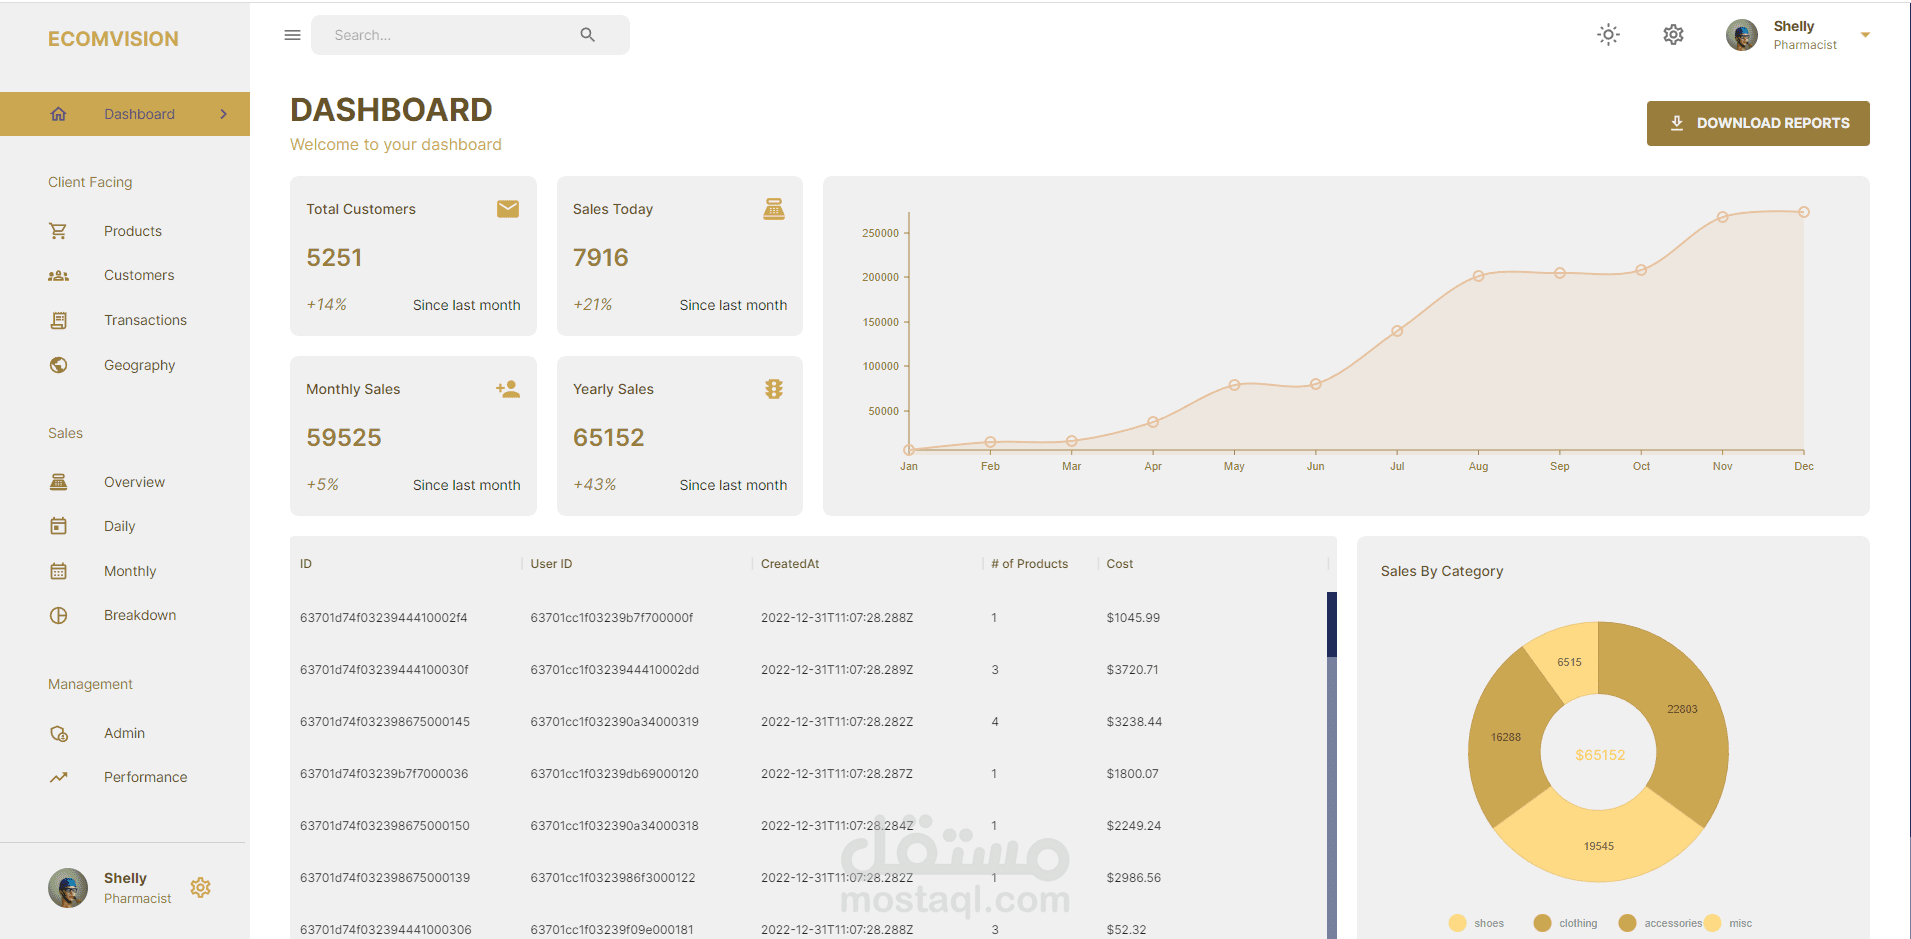Viewport: 1911px width, 939px height.
Task: Click the Sales Today value "7916"
Action: click(x=601, y=258)
